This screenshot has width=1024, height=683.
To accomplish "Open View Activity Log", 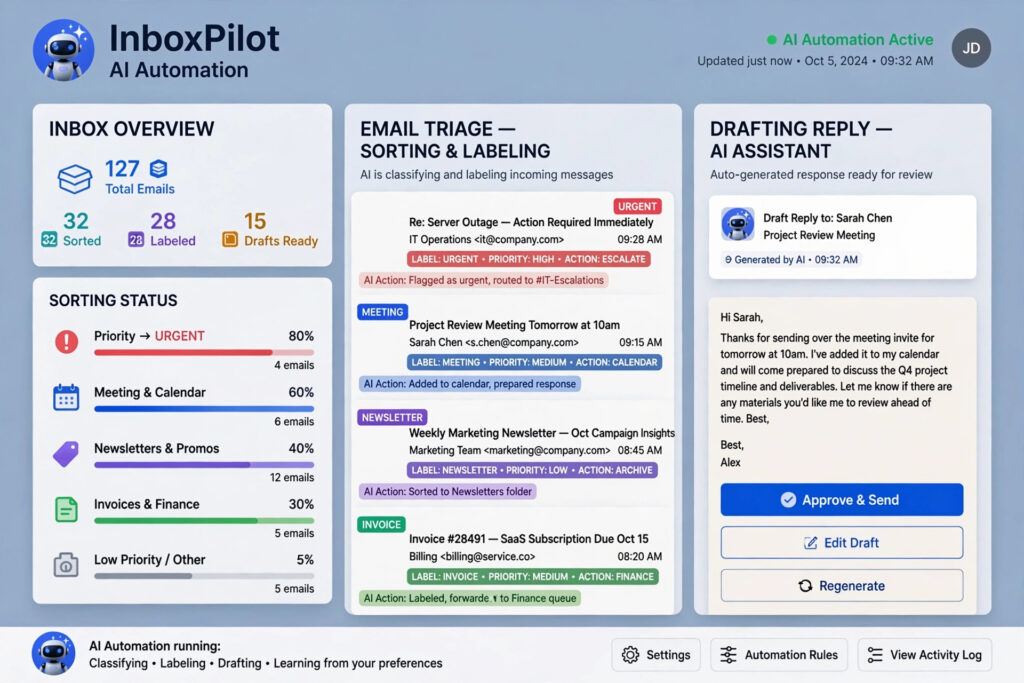I will pos(924,654).
